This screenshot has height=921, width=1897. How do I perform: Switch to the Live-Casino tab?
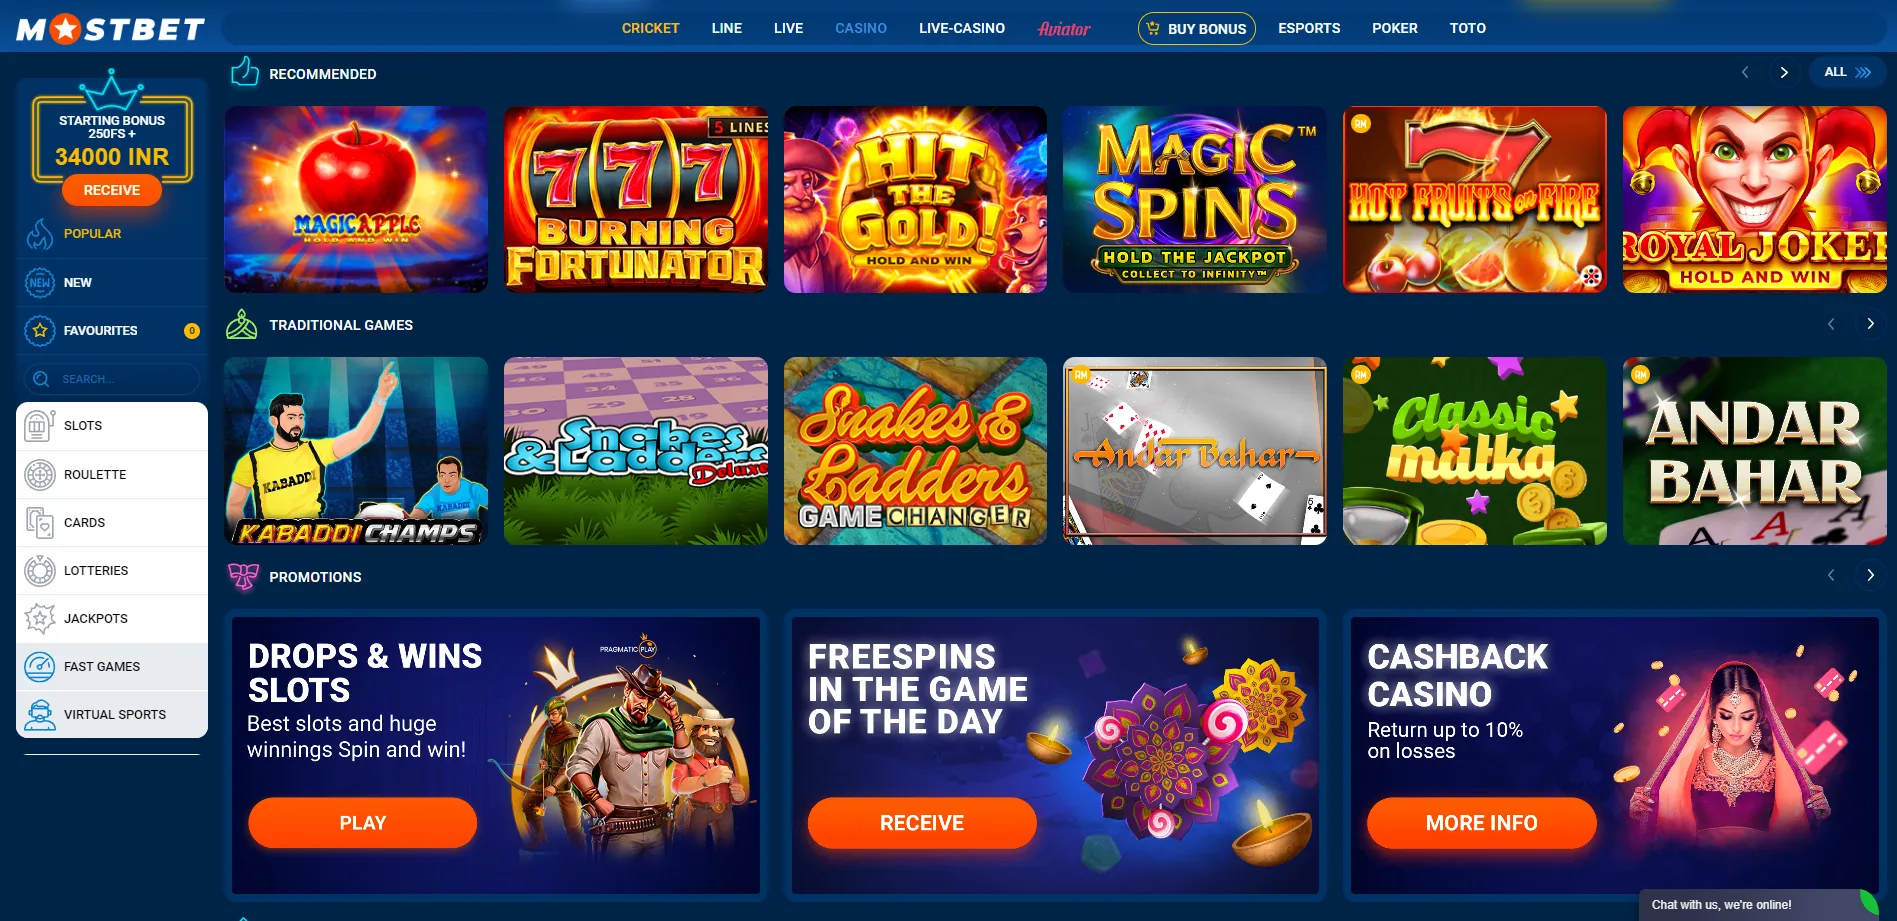(x=962, y=28)
